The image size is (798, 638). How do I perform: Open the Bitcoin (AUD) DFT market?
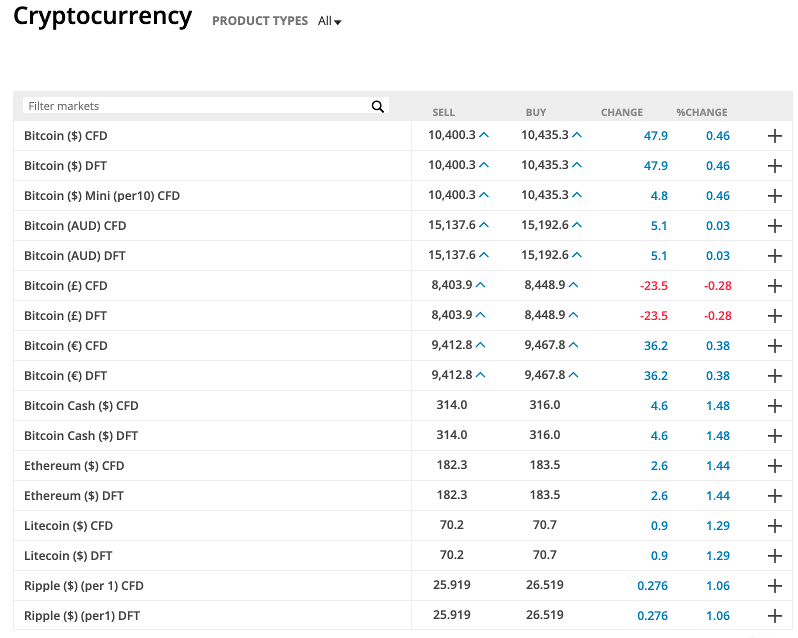coord(74,256)
